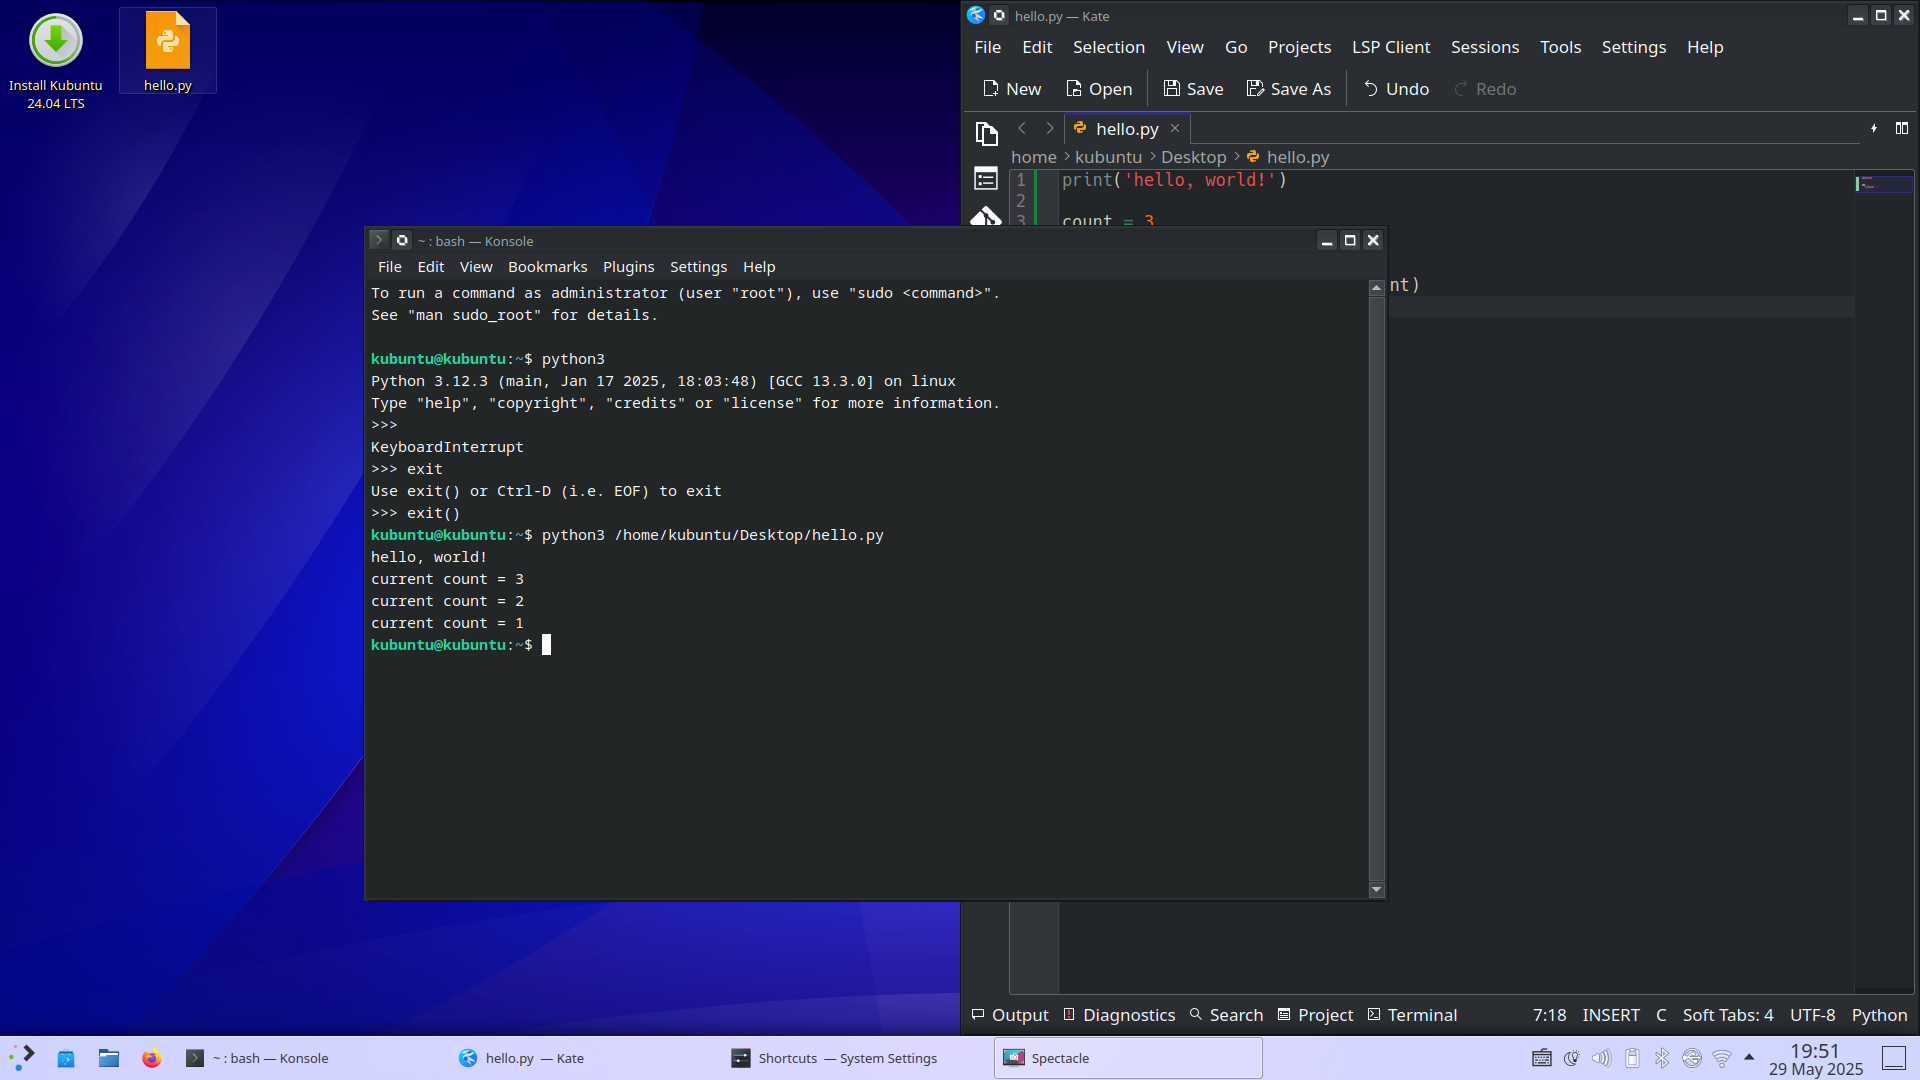Open Konsole's Bookmarks menu
The image size is (1920, 1080).
point(547,267)
